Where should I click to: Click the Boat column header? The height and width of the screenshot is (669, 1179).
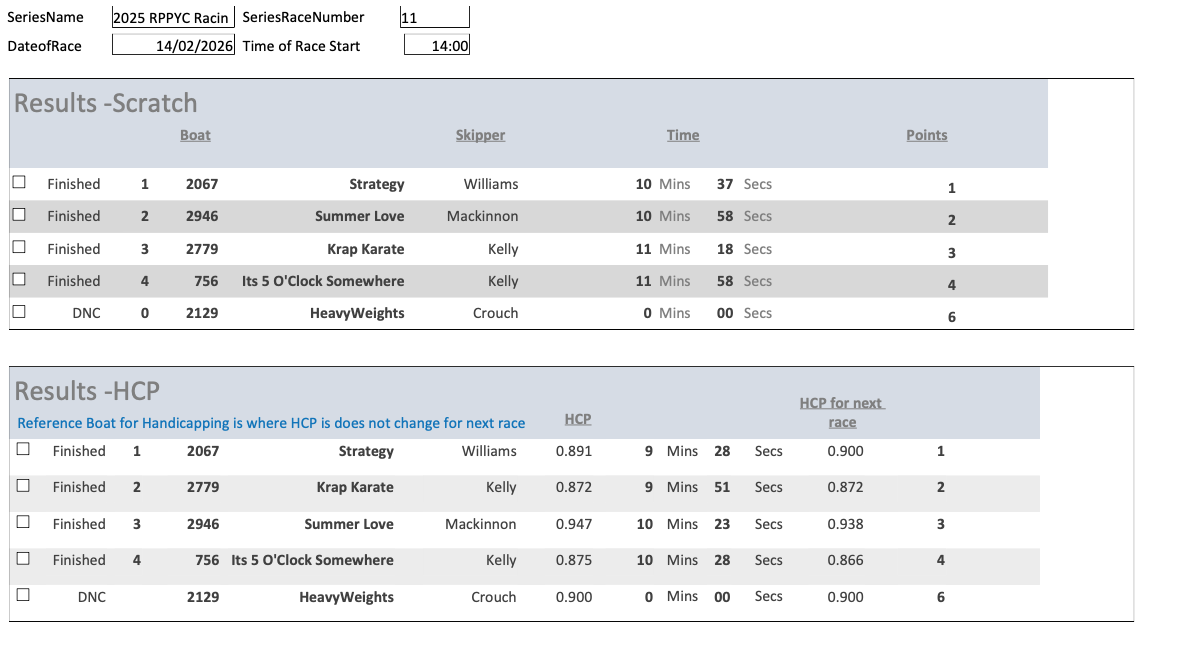pos(195,135)
